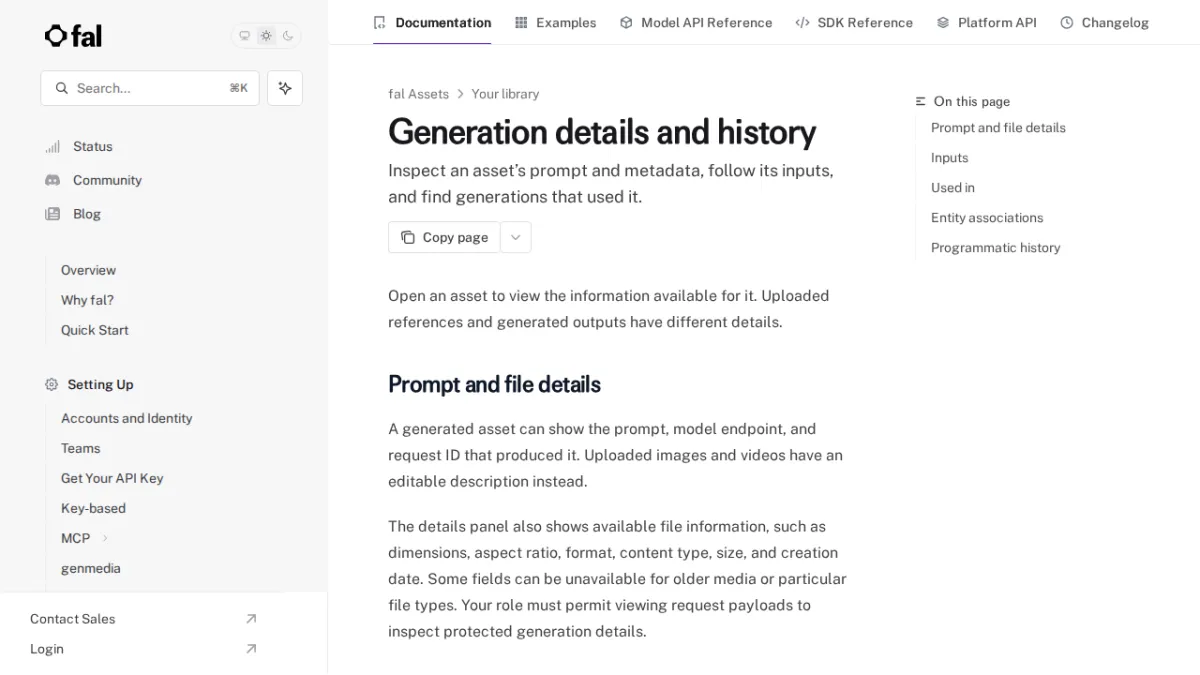The height and width of the screenshot is (675, 1200).
Task: Click the Generation details and history title
Action: point(602,132)
